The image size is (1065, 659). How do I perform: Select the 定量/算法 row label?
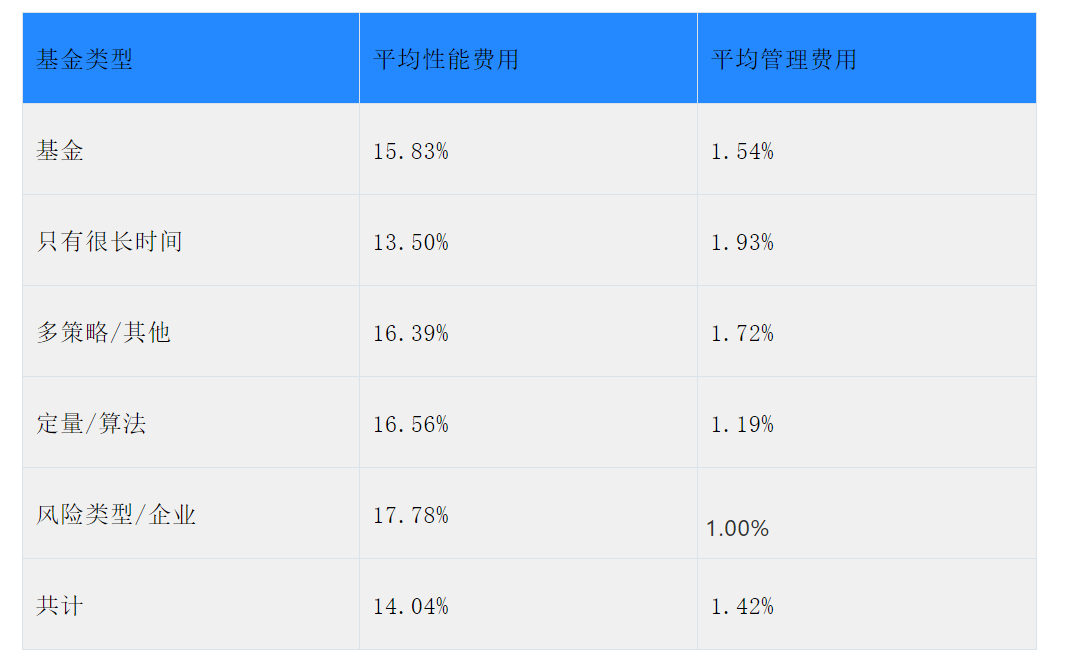click(91, 423)
